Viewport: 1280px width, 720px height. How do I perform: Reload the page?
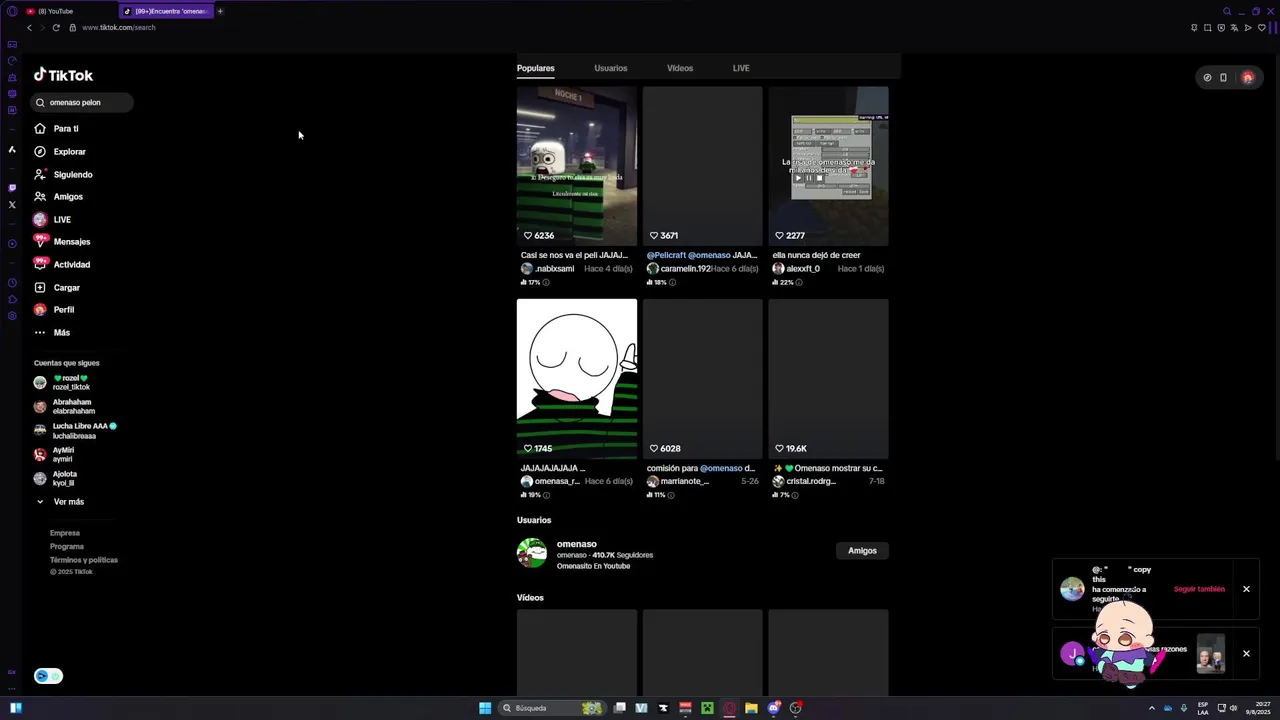56,27
